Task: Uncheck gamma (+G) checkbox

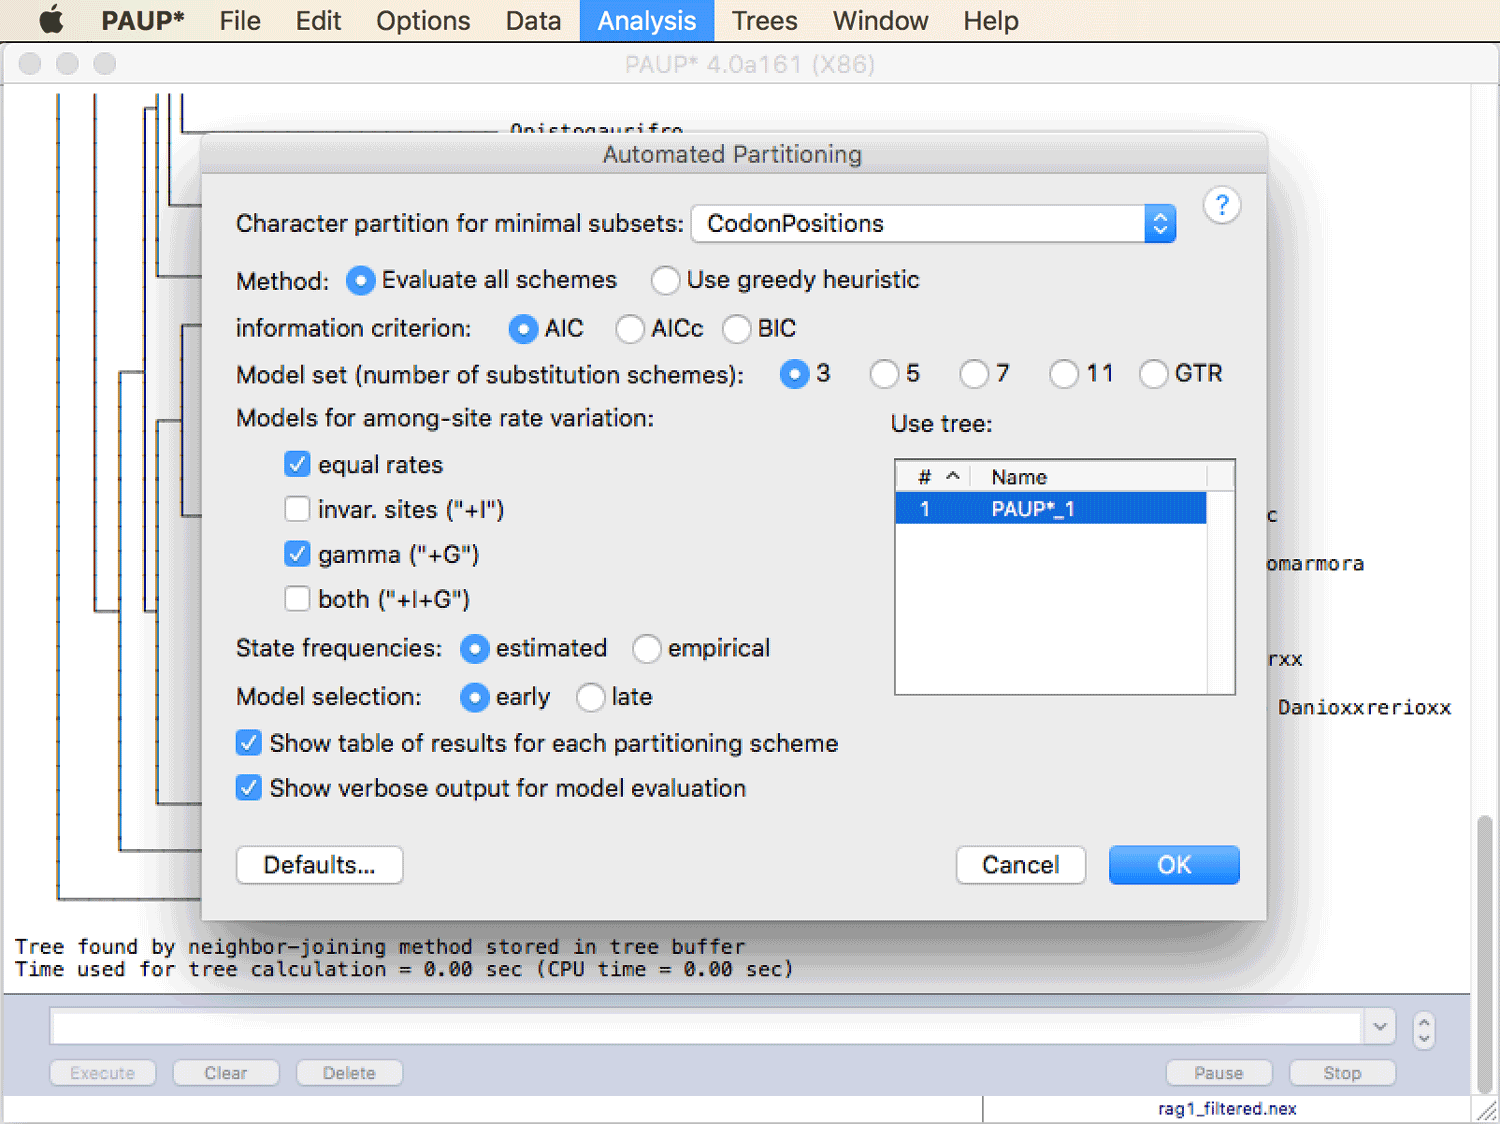Action: point(297,553)
